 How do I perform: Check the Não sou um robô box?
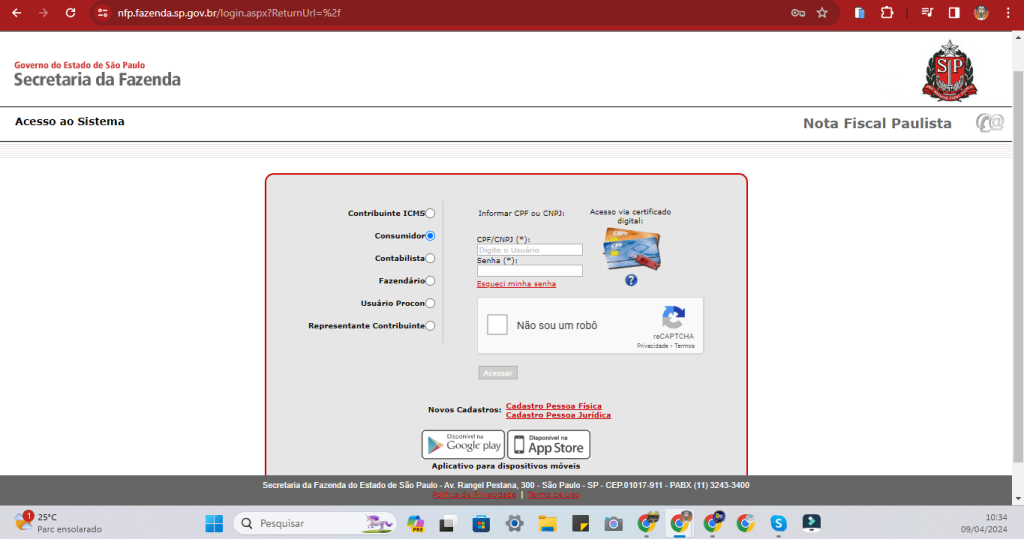pos(497,325)
